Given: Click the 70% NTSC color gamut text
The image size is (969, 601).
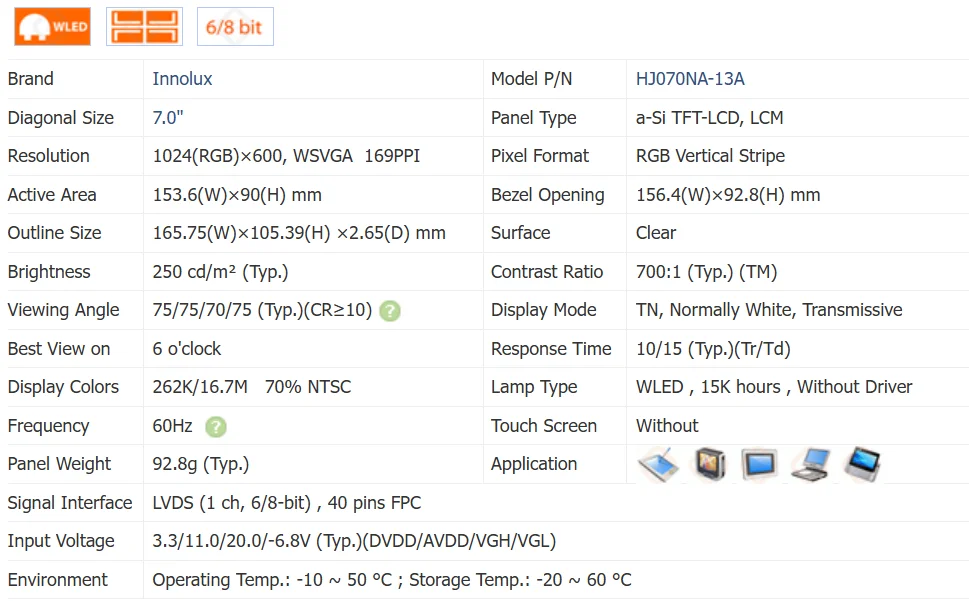Looking at the screenshot, I should click(x=308, y=387).
